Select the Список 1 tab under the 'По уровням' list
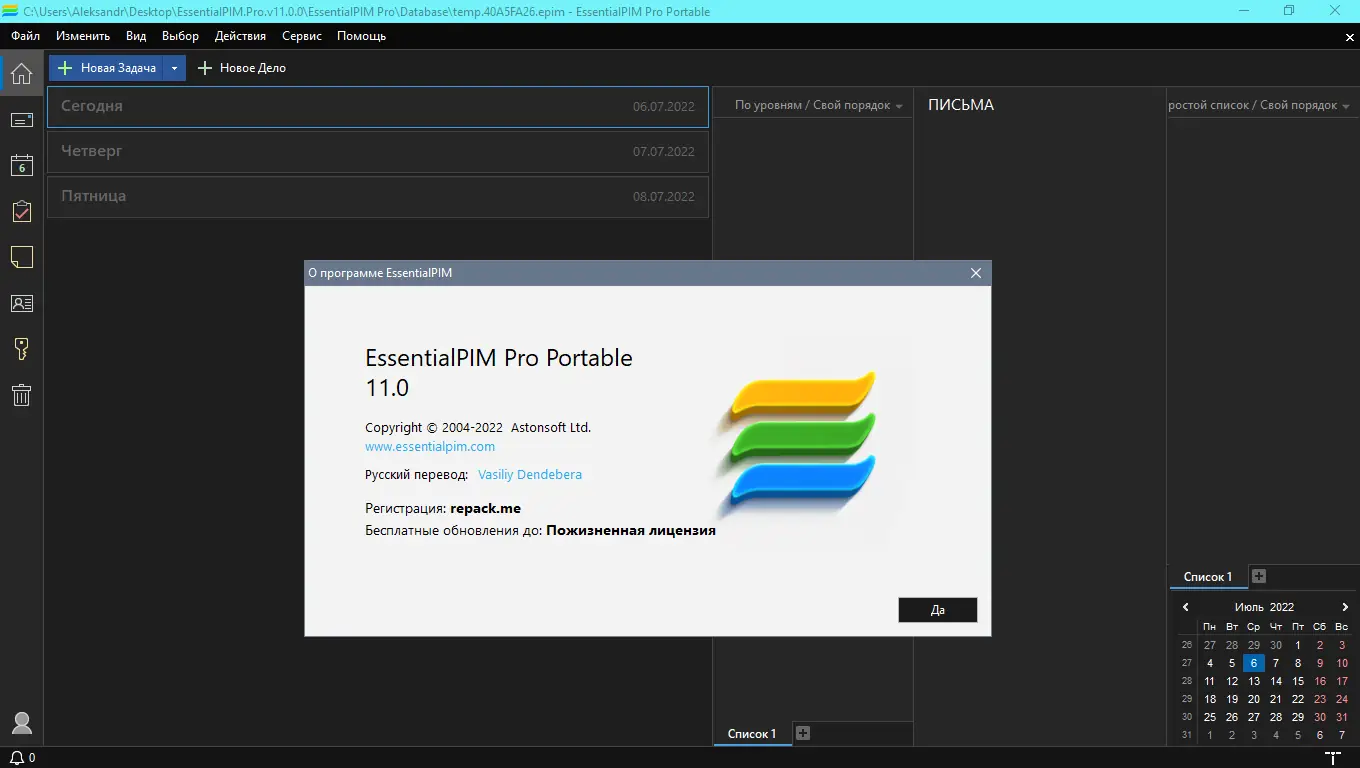The height and width of the screenshot is (768, 1360). click(752, 734)
